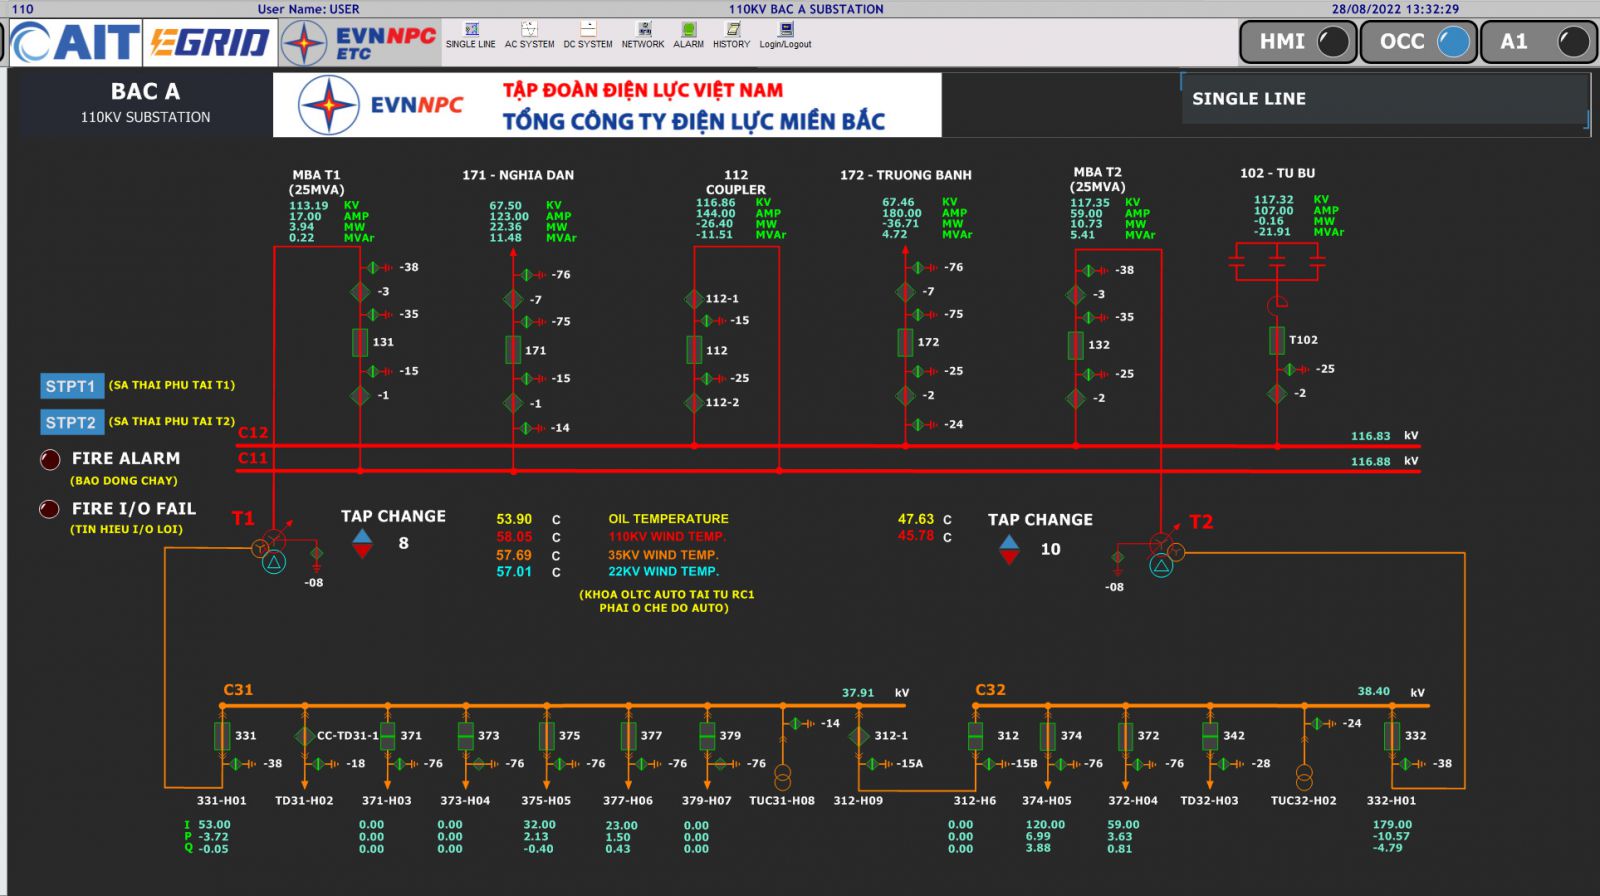Image resolution: width=1600 pixels, height=896 pixels.
Task: Toggle the A1 control mode
Action: tap(1539, 42)
